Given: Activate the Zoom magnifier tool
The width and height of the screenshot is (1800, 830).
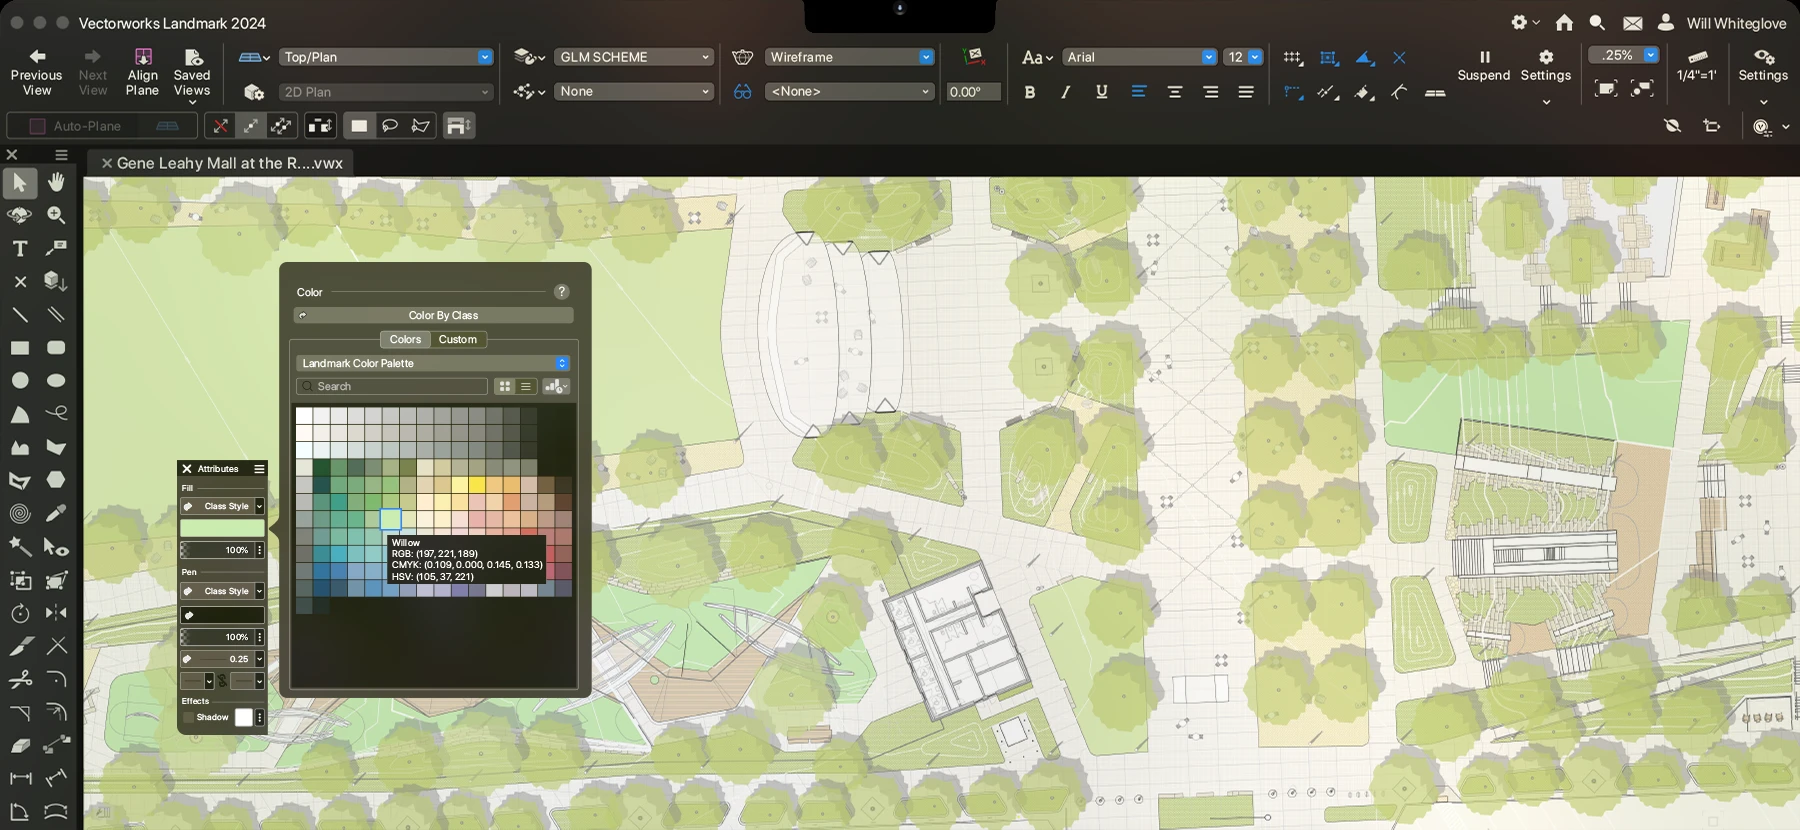Looking at the screenshot, I should [x=56, y=215].
